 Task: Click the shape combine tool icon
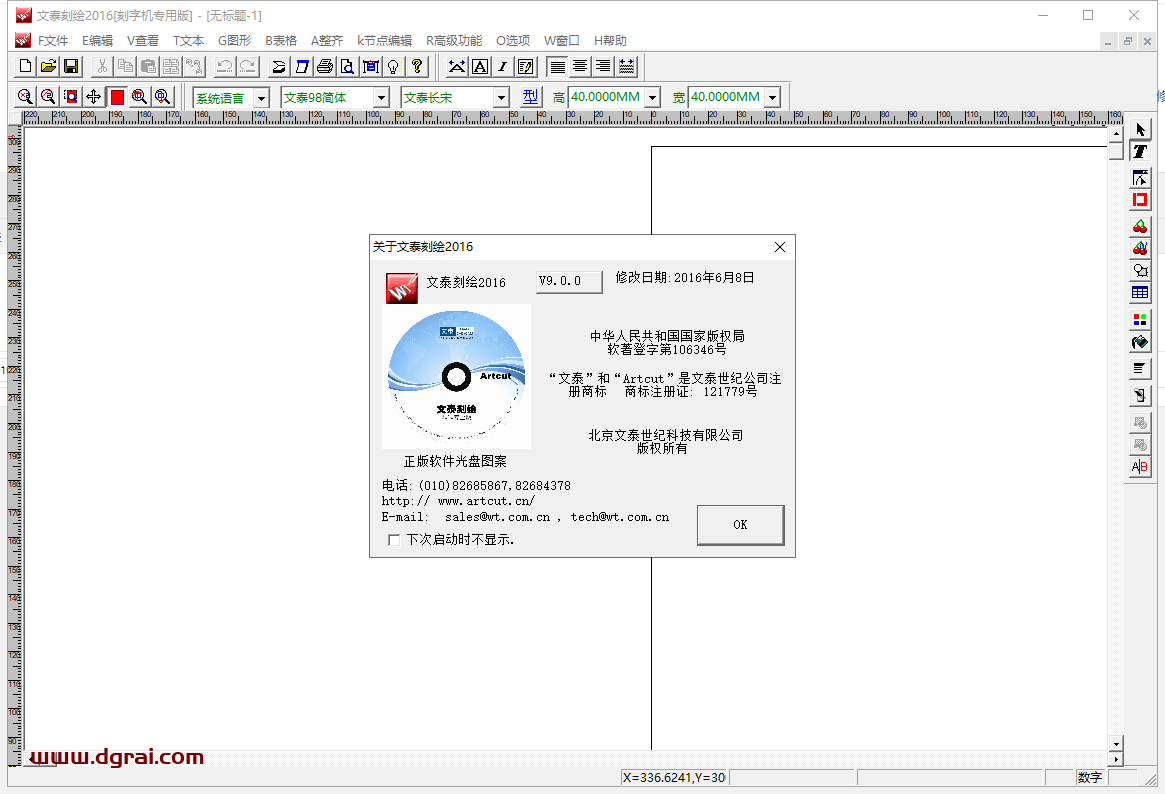point(1140,270)
